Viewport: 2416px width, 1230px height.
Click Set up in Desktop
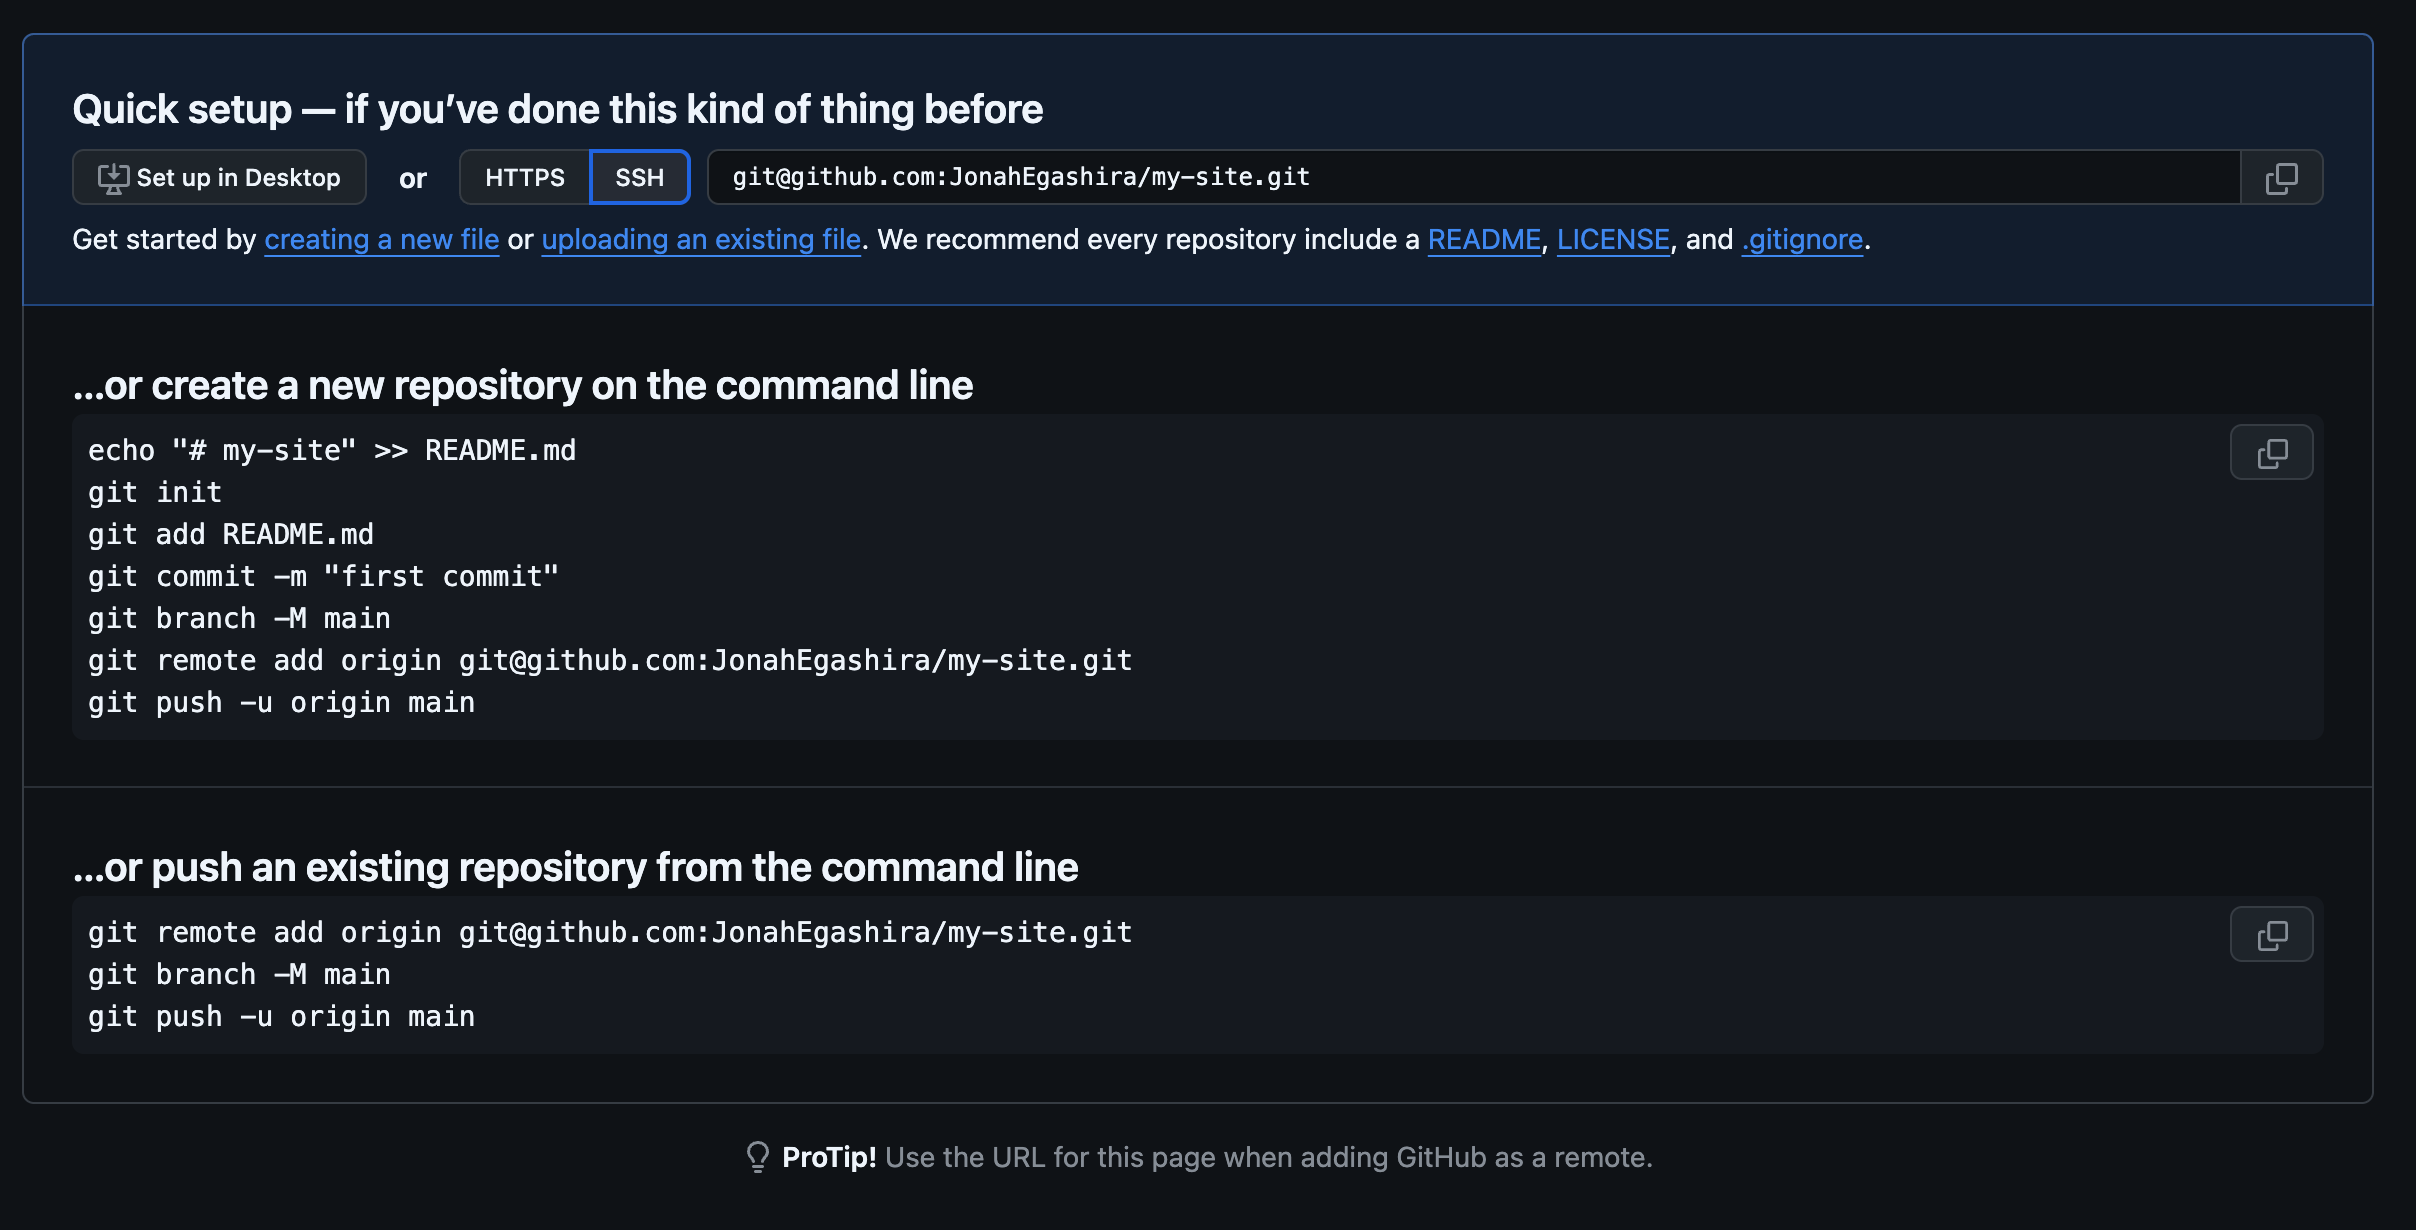click(219, 176)
